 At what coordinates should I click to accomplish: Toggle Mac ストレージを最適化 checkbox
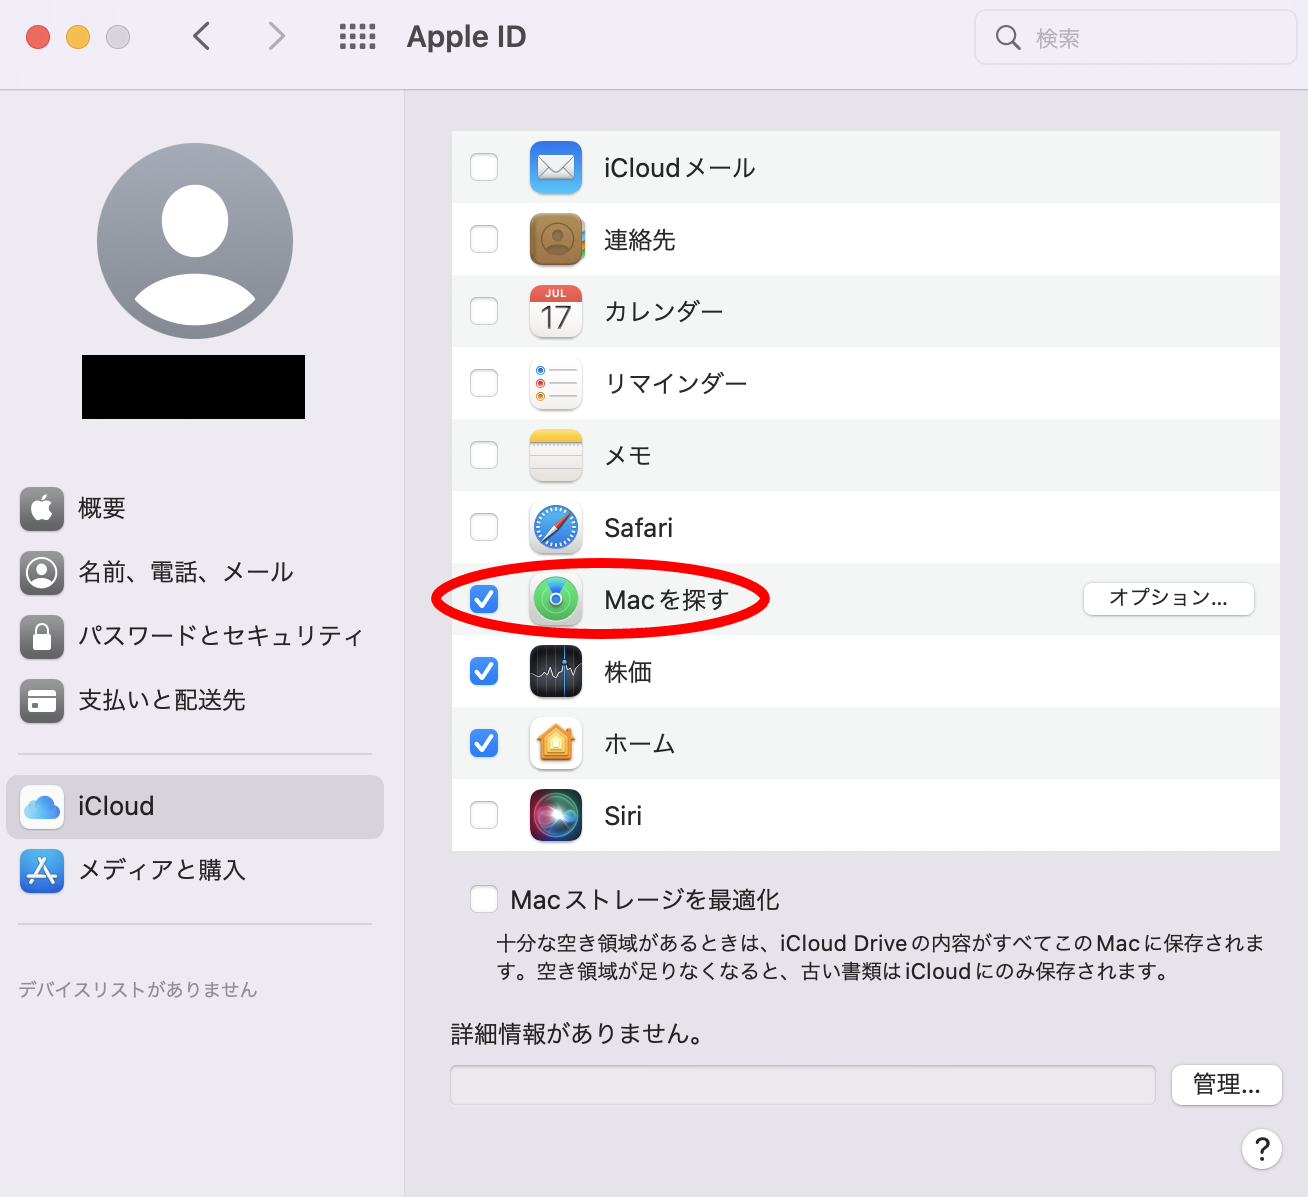click(x=484, y=899)
